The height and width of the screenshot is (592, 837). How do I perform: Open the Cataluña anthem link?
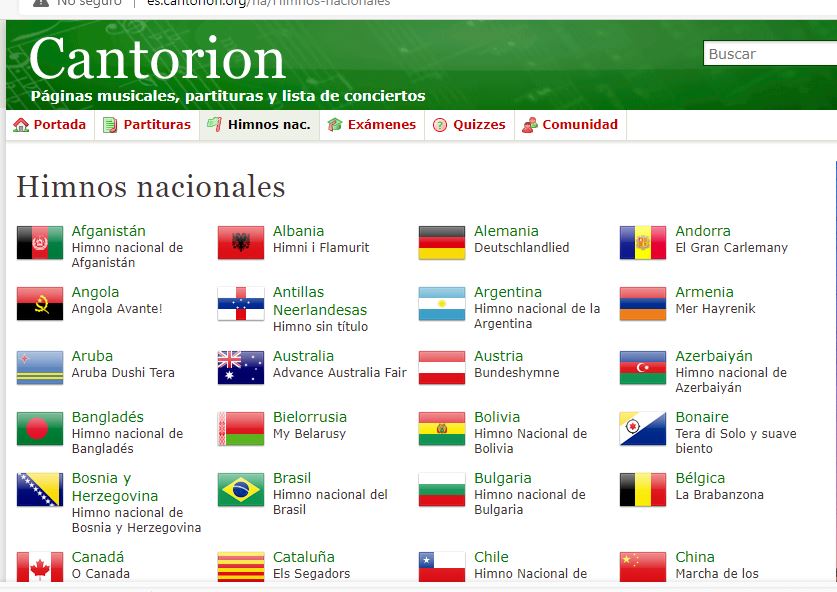point(303,557)
